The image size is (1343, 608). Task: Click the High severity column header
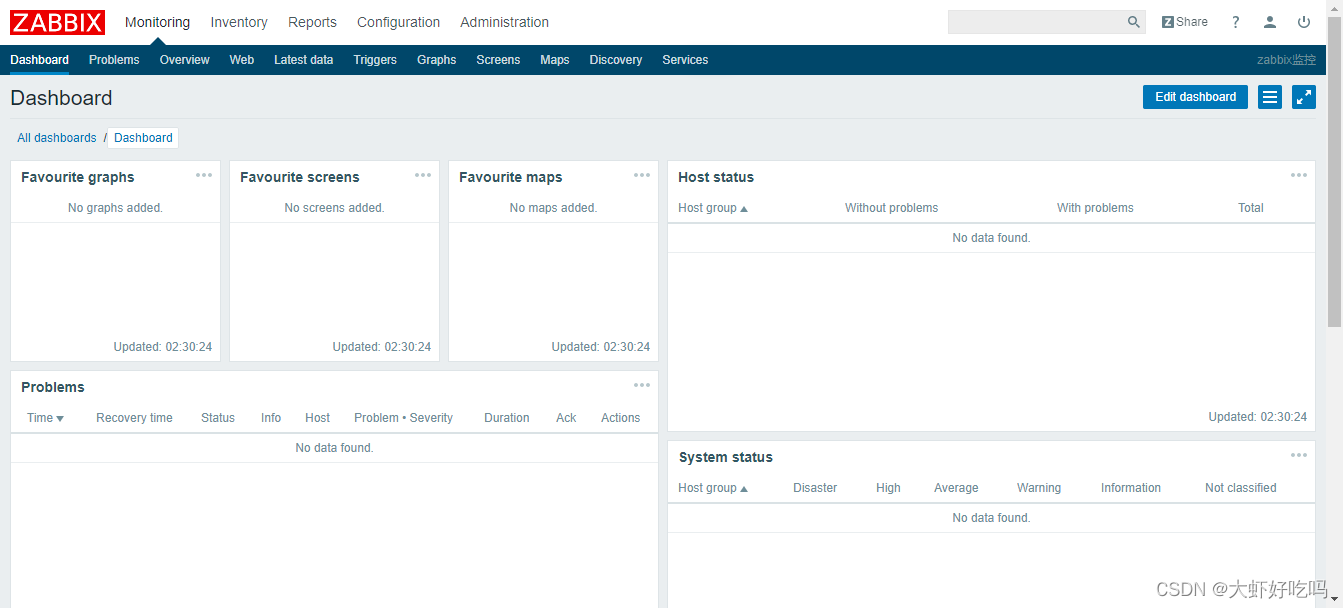(888, 488)
